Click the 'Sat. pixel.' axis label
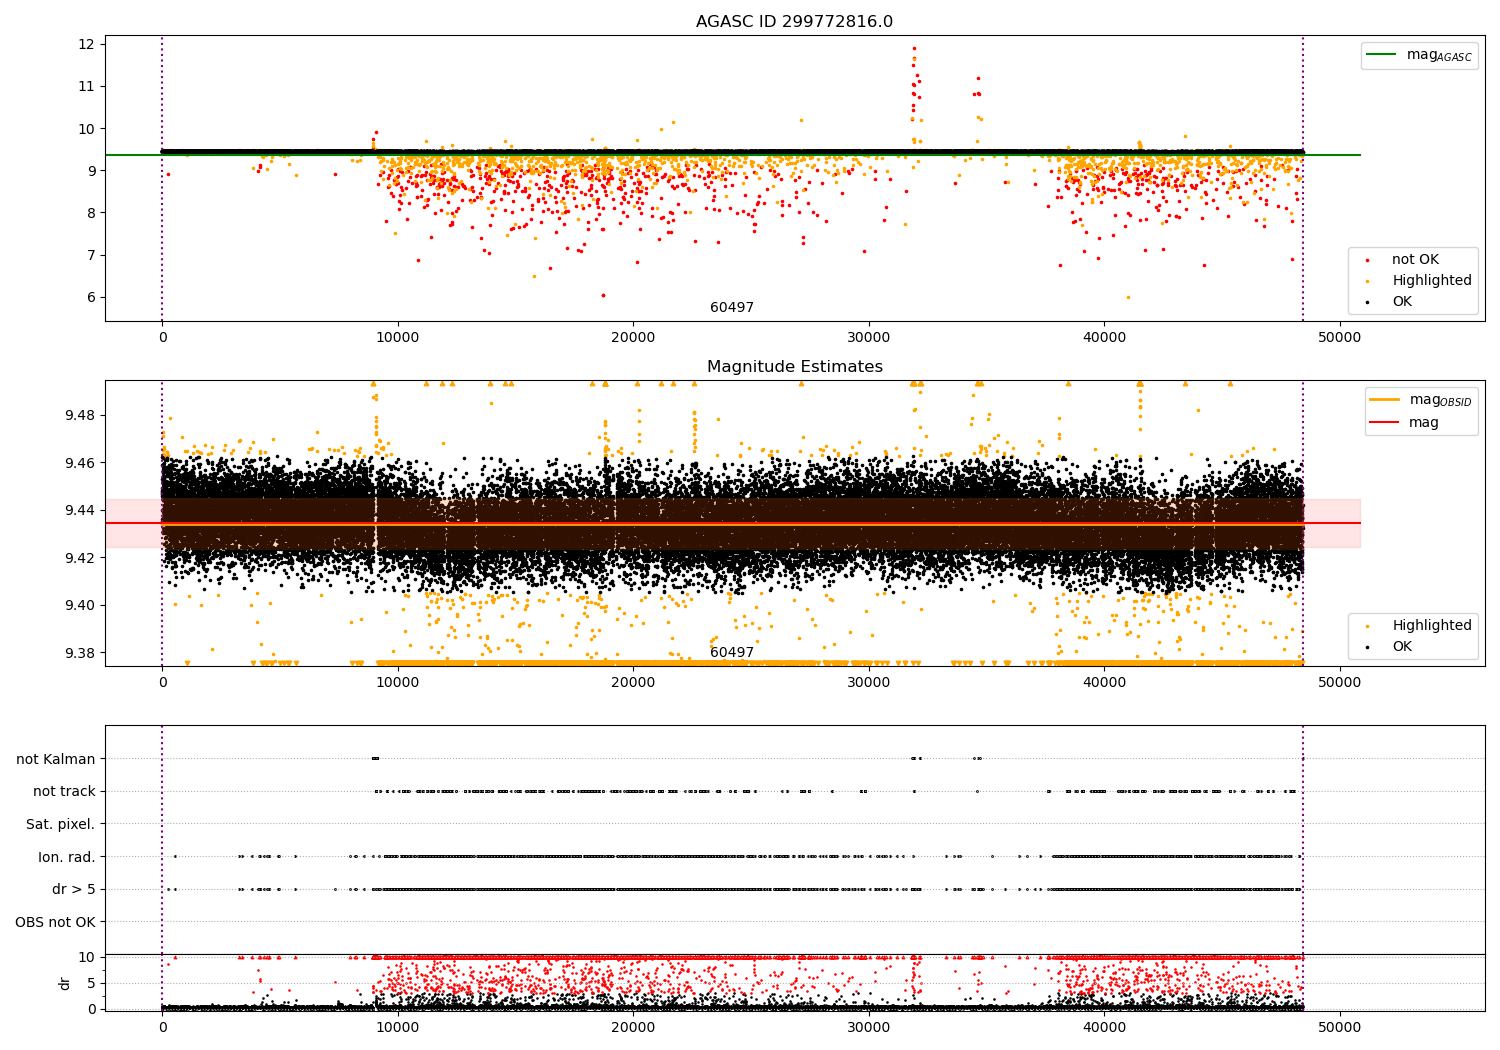This screenshot has height=1050, width=1500. coord(61,824)
